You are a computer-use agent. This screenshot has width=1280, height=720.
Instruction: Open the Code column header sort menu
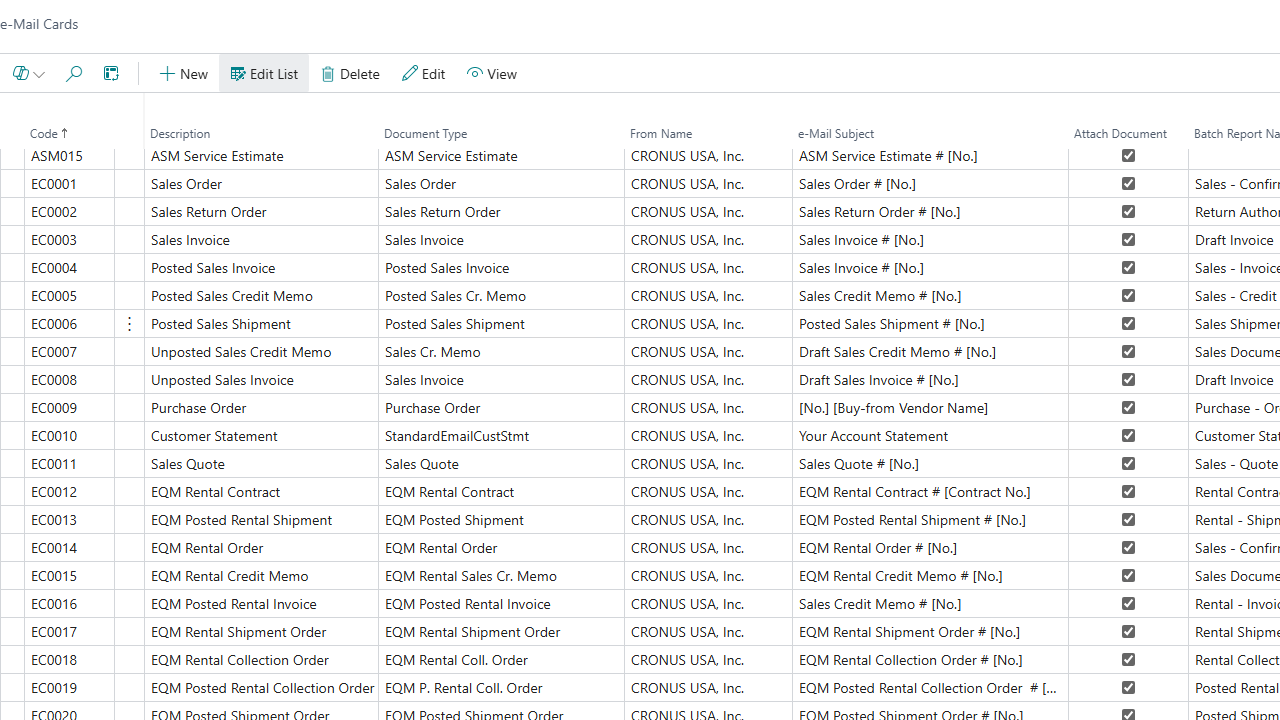pyautogui.click(x=49, y=134)
